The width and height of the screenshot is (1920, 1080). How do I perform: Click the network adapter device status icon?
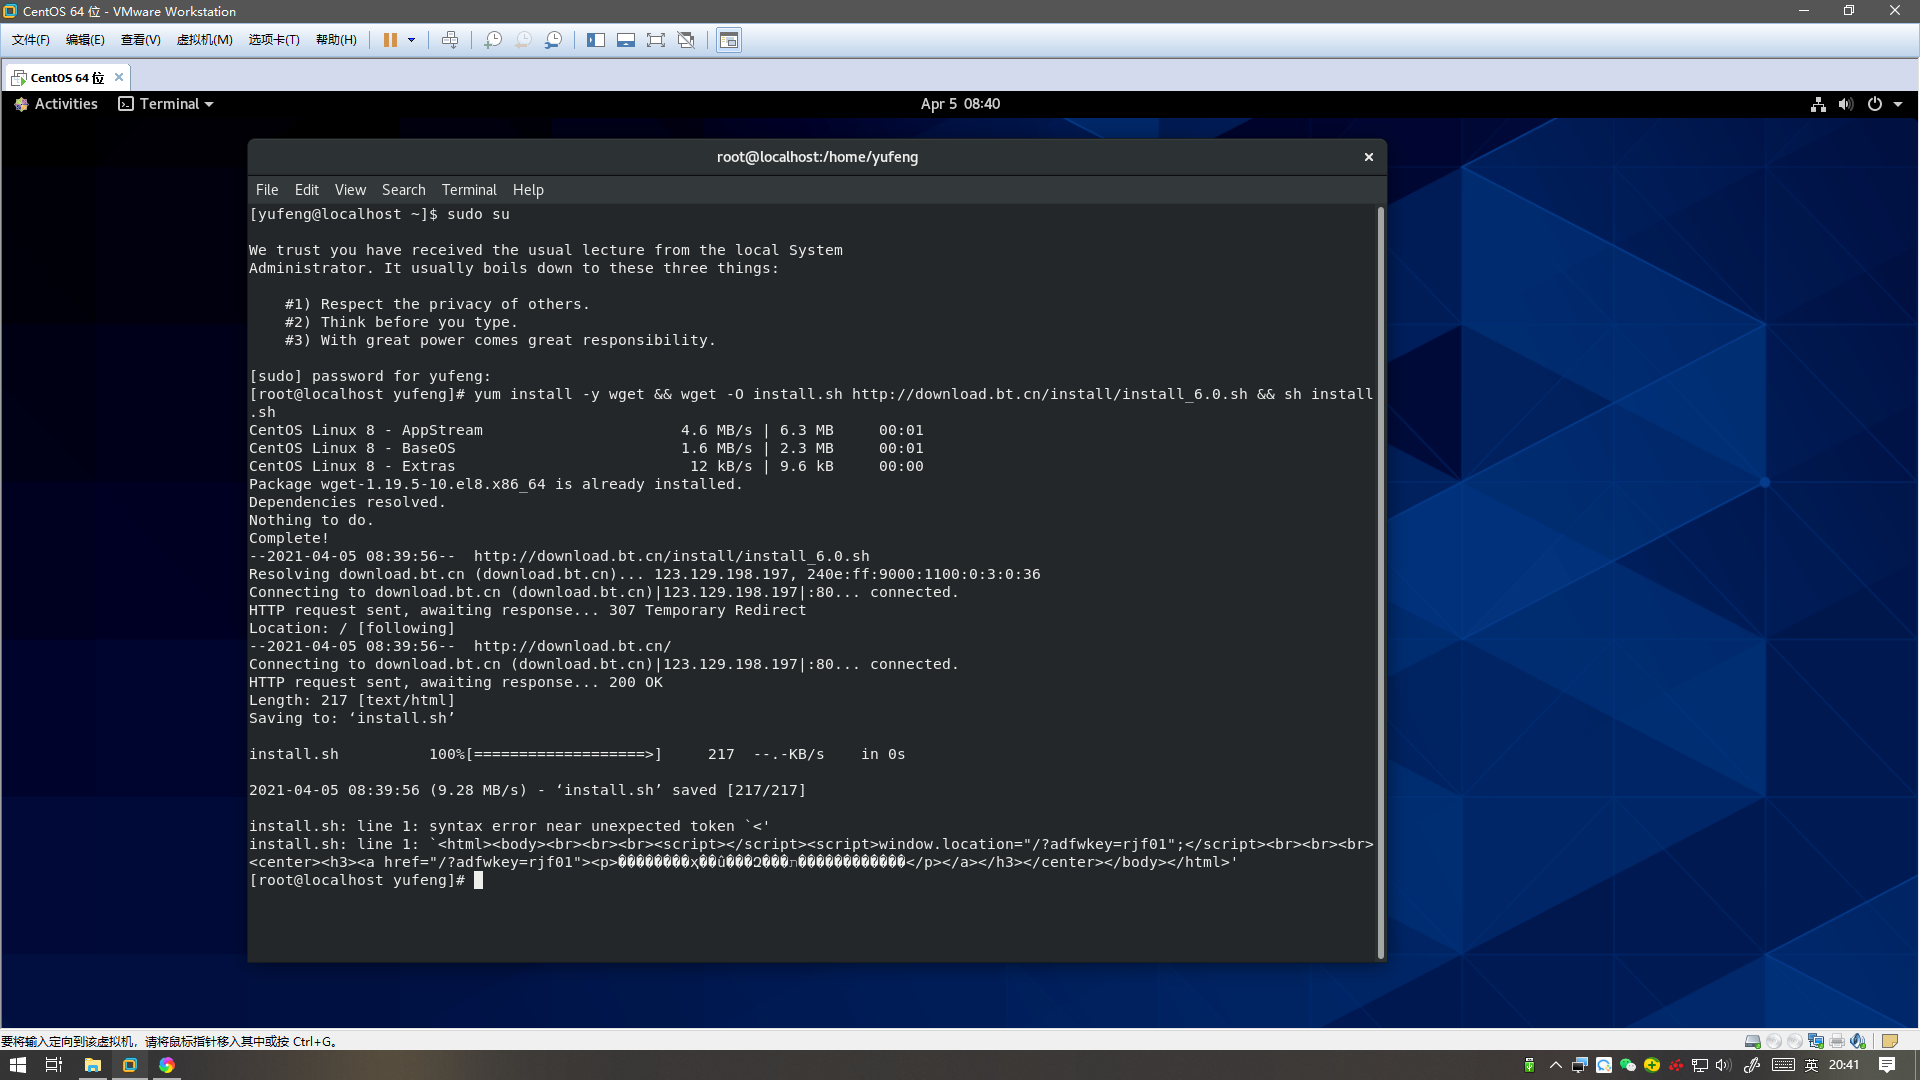pos(1816,1041)
